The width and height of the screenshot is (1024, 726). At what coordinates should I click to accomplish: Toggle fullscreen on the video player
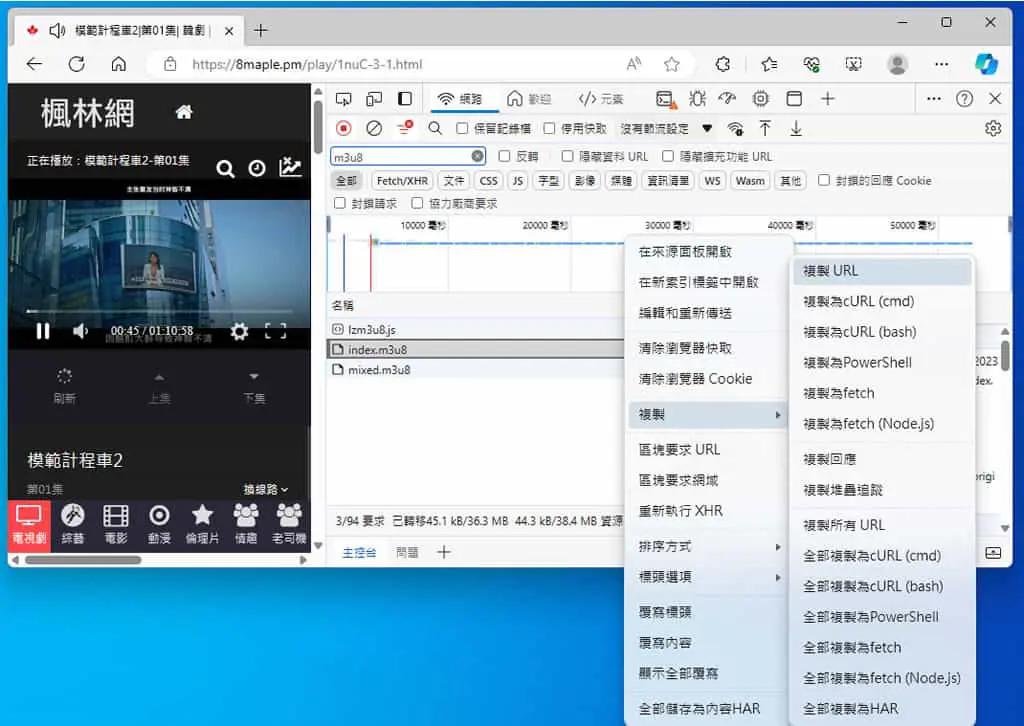tap(276, 332)
